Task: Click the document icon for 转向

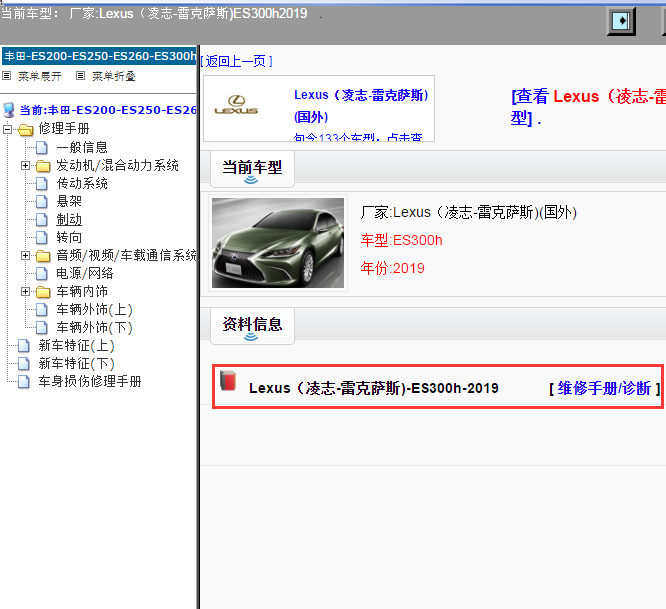Action: tap(42, 238)
